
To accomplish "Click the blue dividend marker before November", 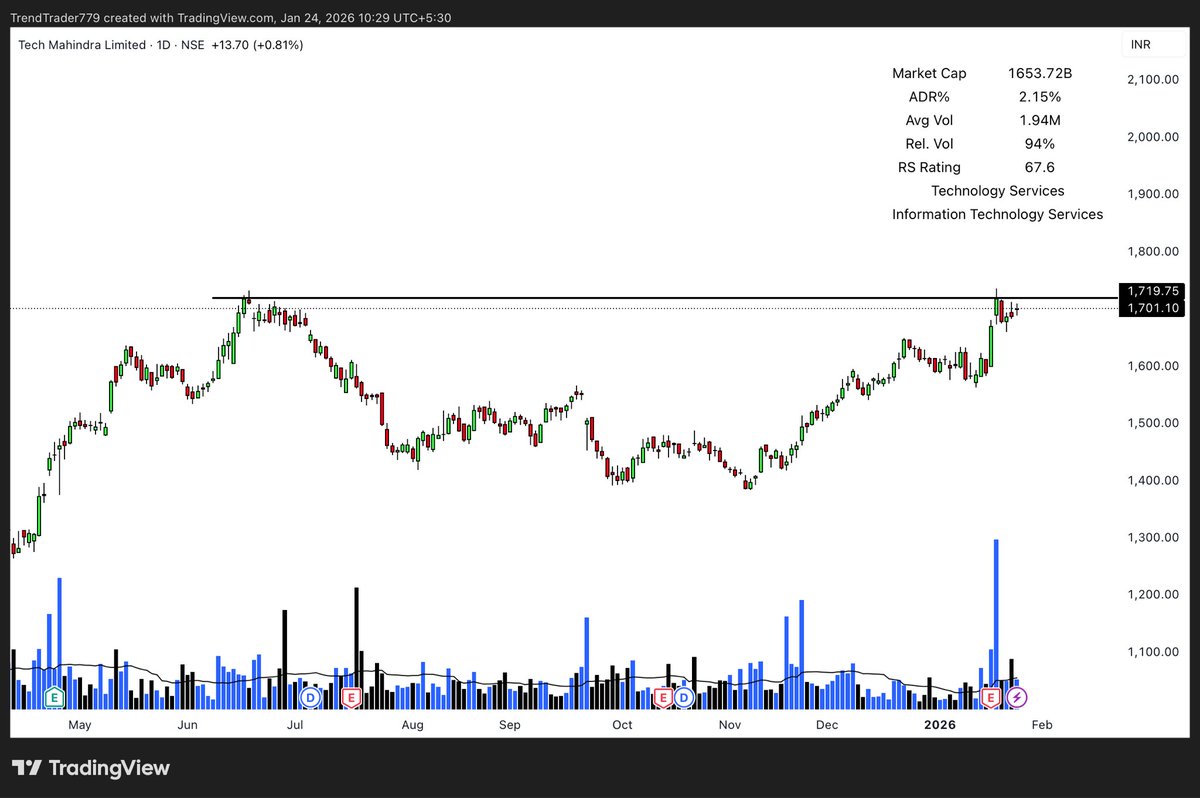I will click(x=684, y=696).
